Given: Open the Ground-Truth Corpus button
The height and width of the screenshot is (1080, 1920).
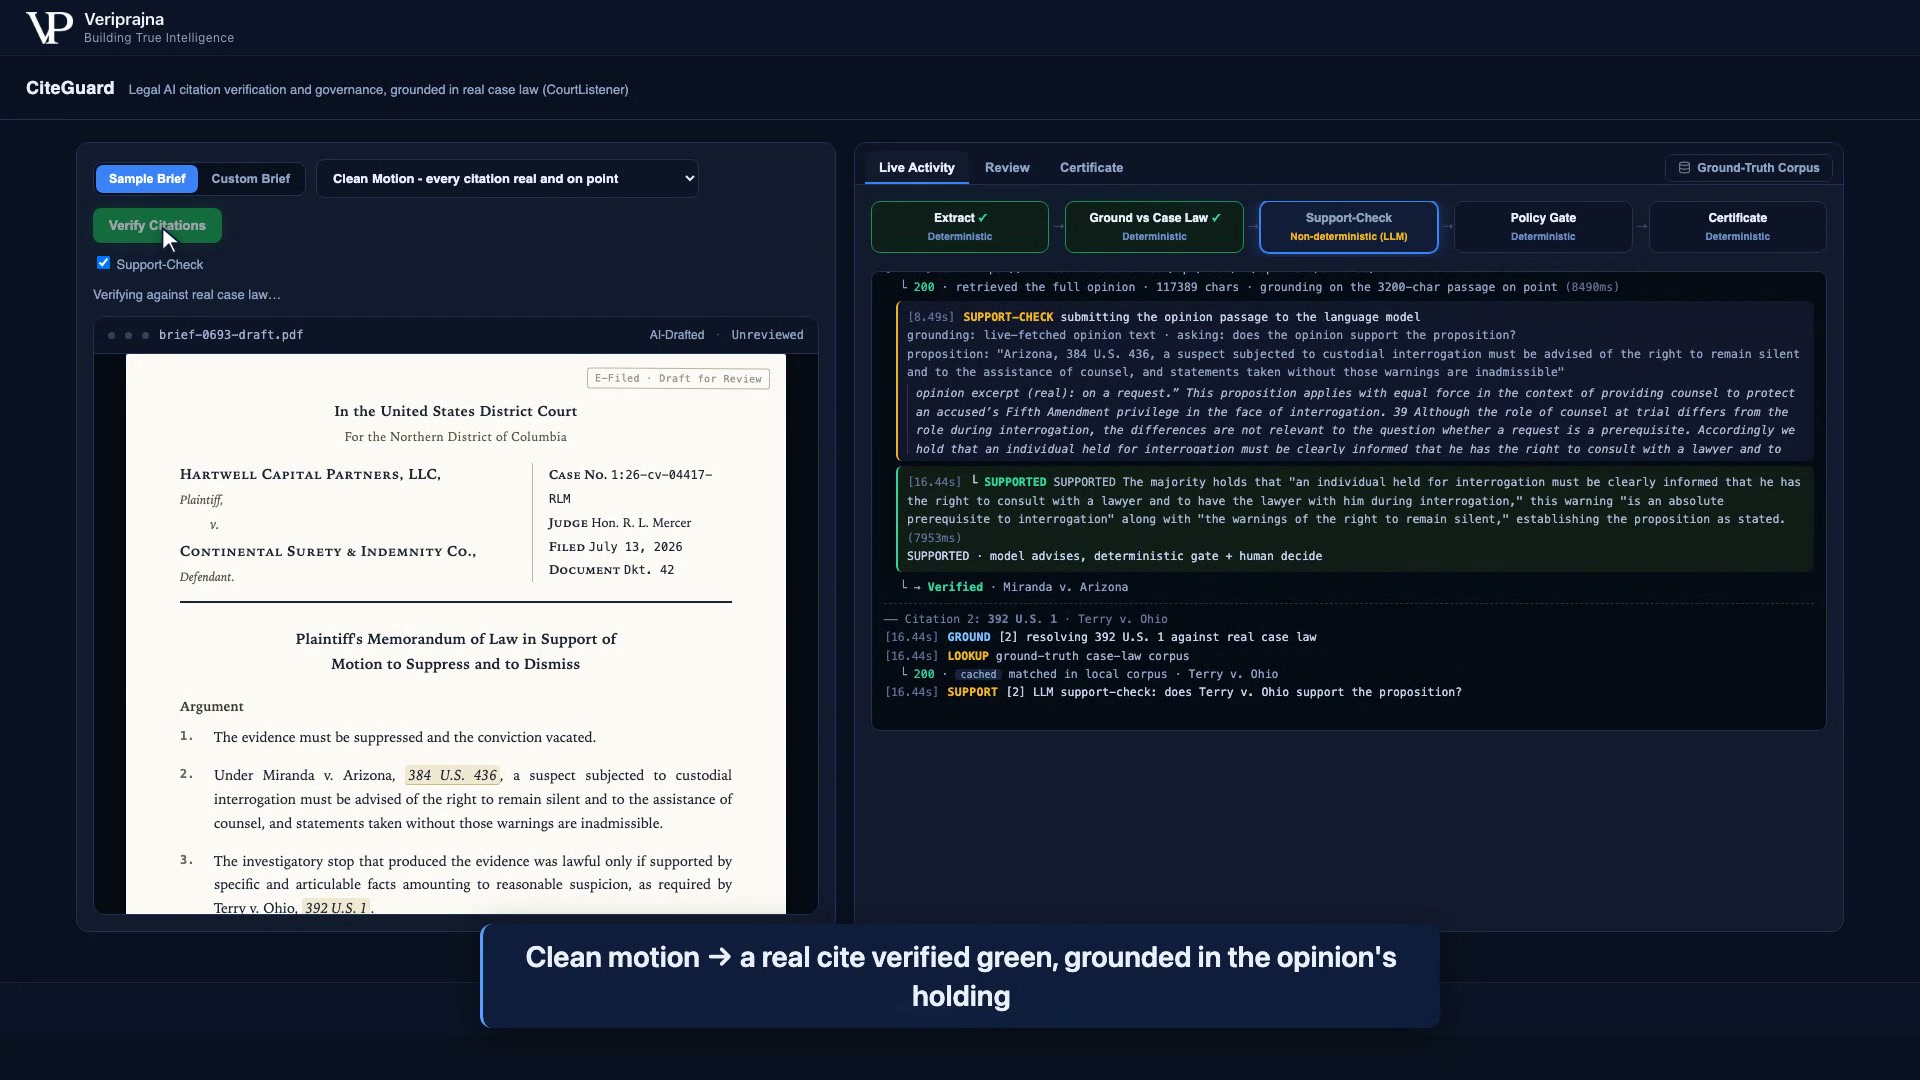Looking at the screenshot, I should pyautogui.click(x=1748, y=168).
